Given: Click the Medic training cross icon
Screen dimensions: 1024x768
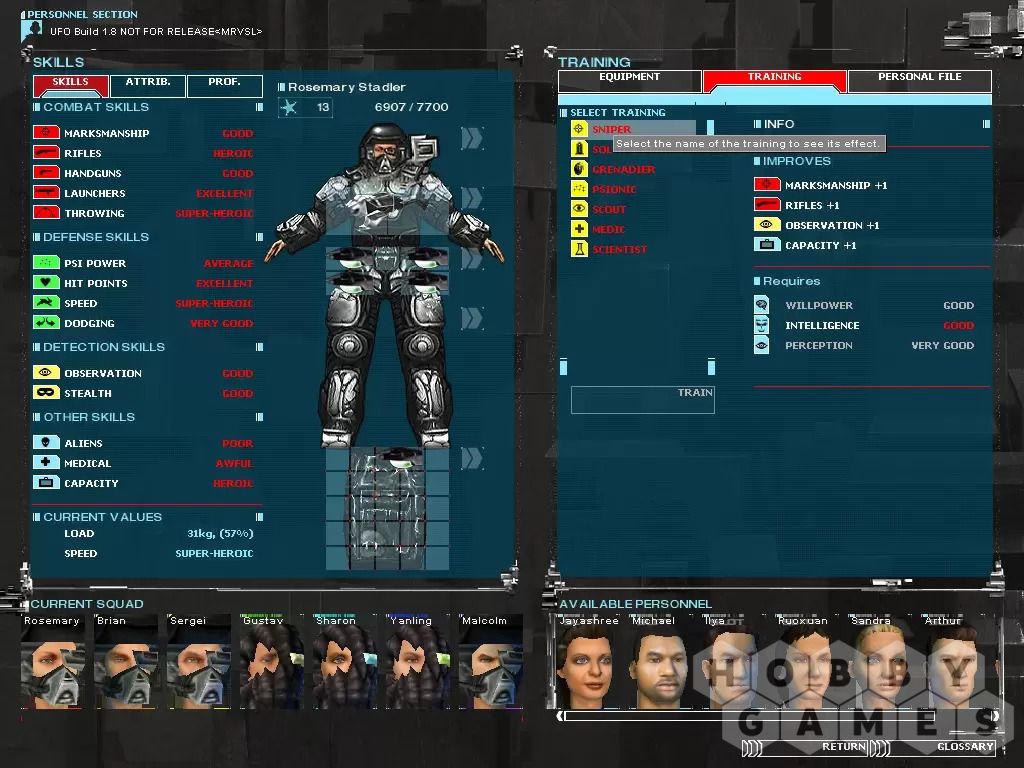Looking at the screenshot, I should [x=579, y=229].
